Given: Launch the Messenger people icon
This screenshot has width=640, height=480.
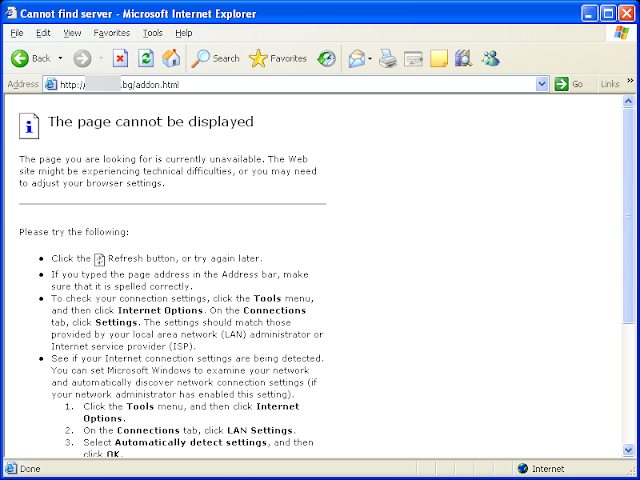Looking at the screenshot, I should tap(490, 58).
